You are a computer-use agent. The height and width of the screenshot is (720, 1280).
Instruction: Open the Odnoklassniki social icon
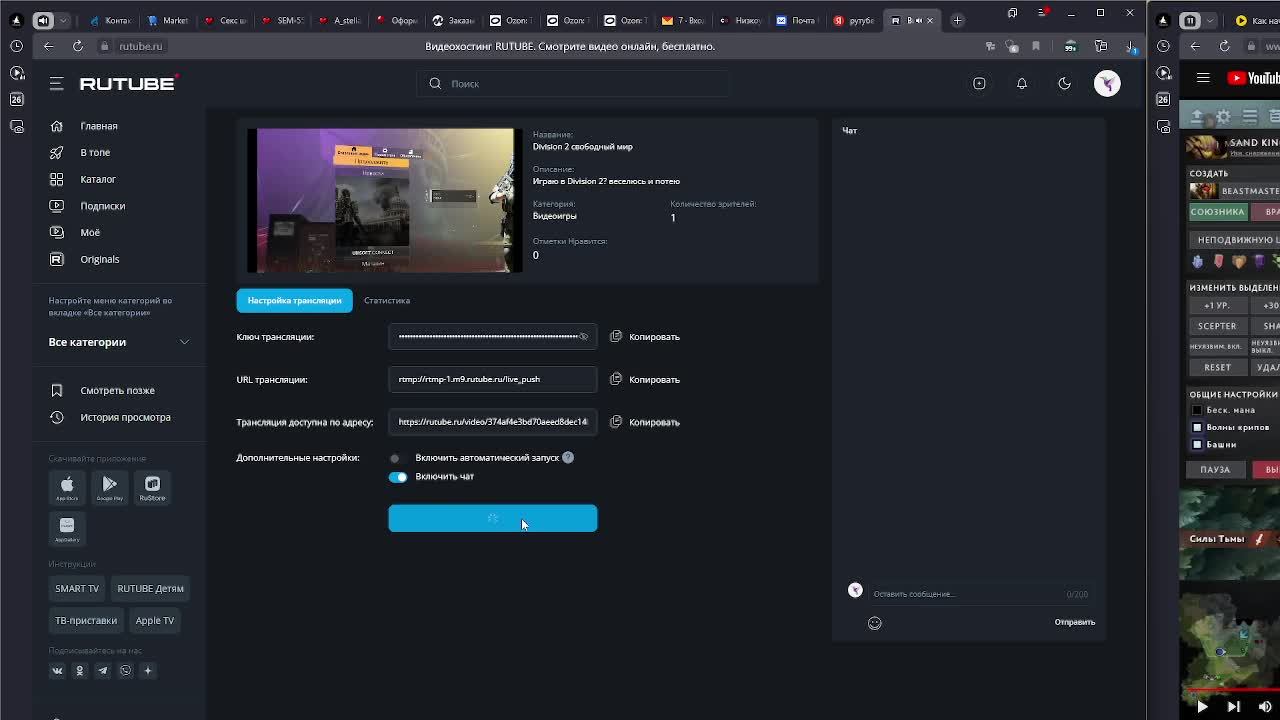coord(80,671)
